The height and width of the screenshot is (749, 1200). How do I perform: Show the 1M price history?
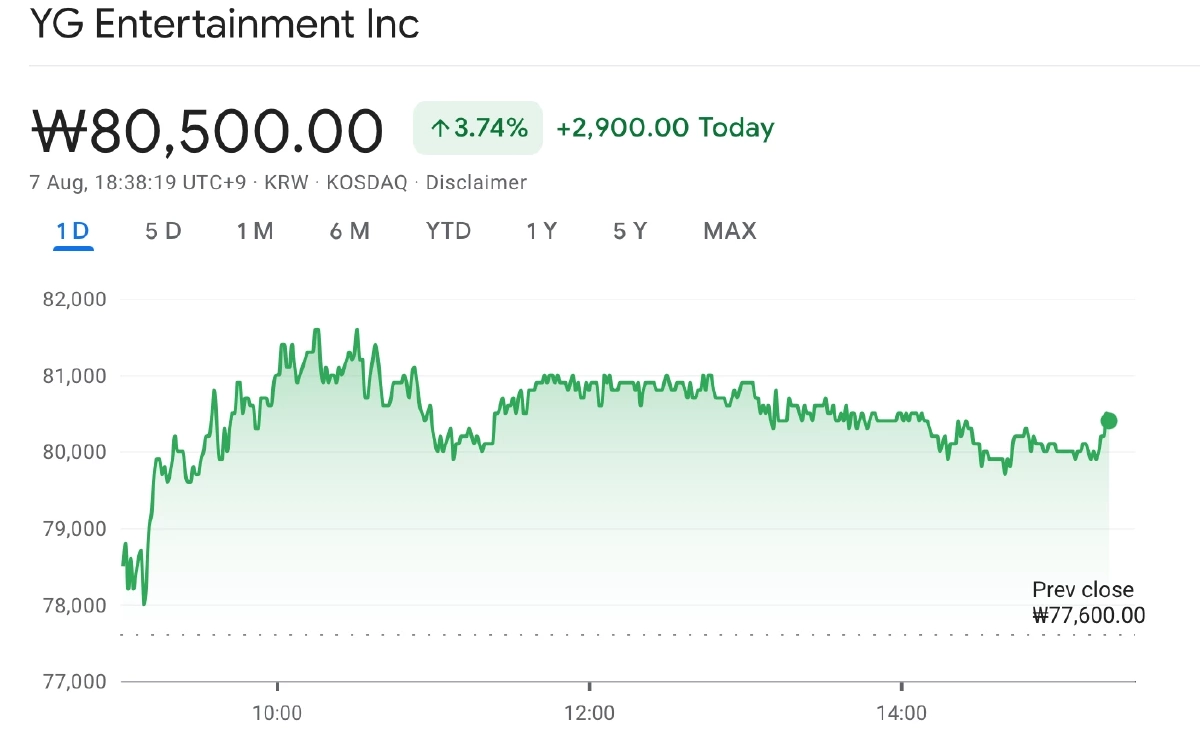coord(255,232)
